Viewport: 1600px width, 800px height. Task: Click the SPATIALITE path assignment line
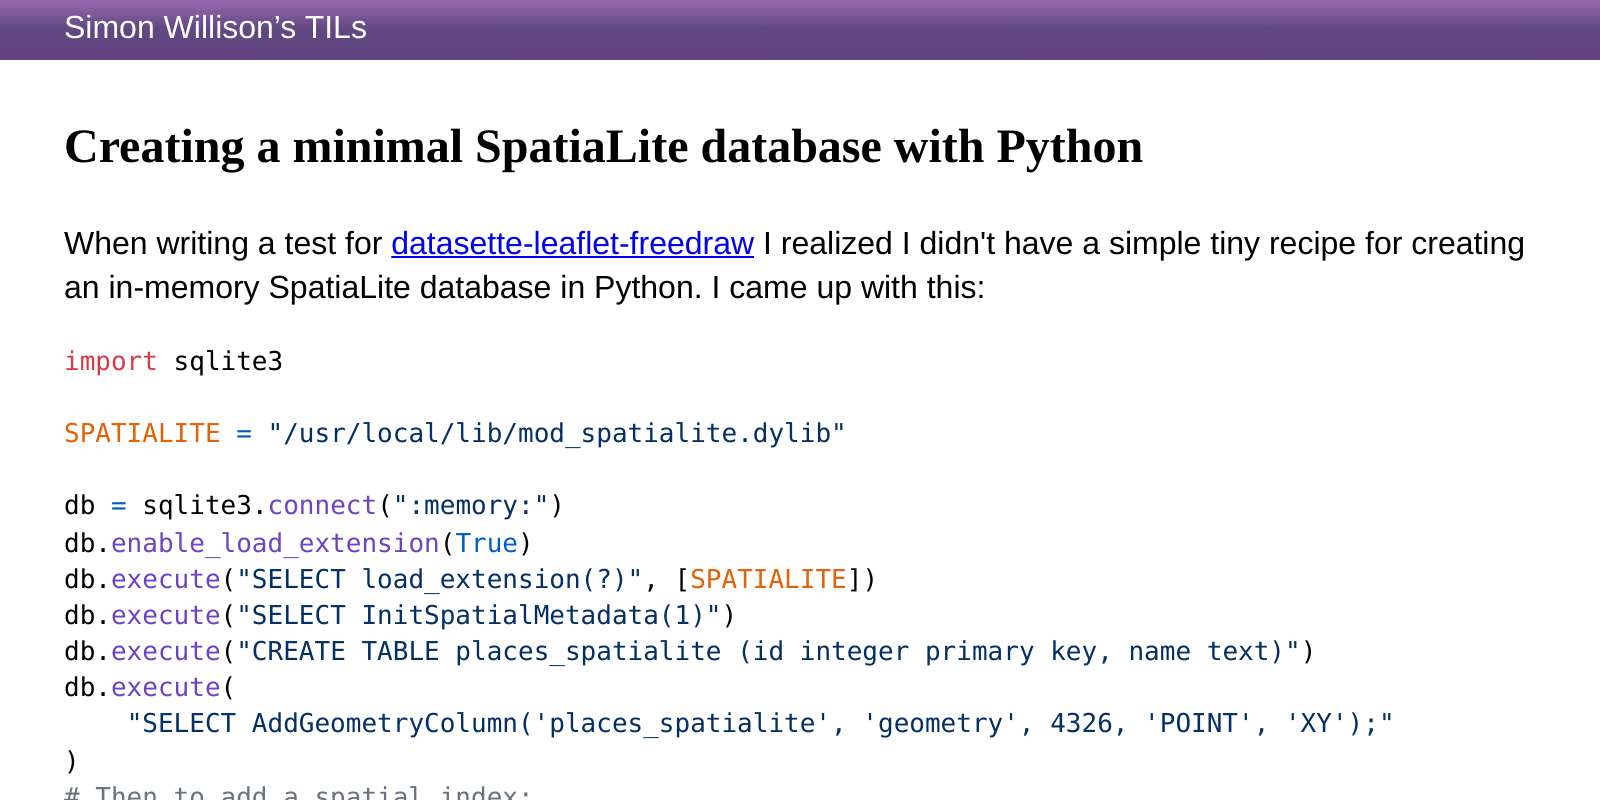(454, 433)
